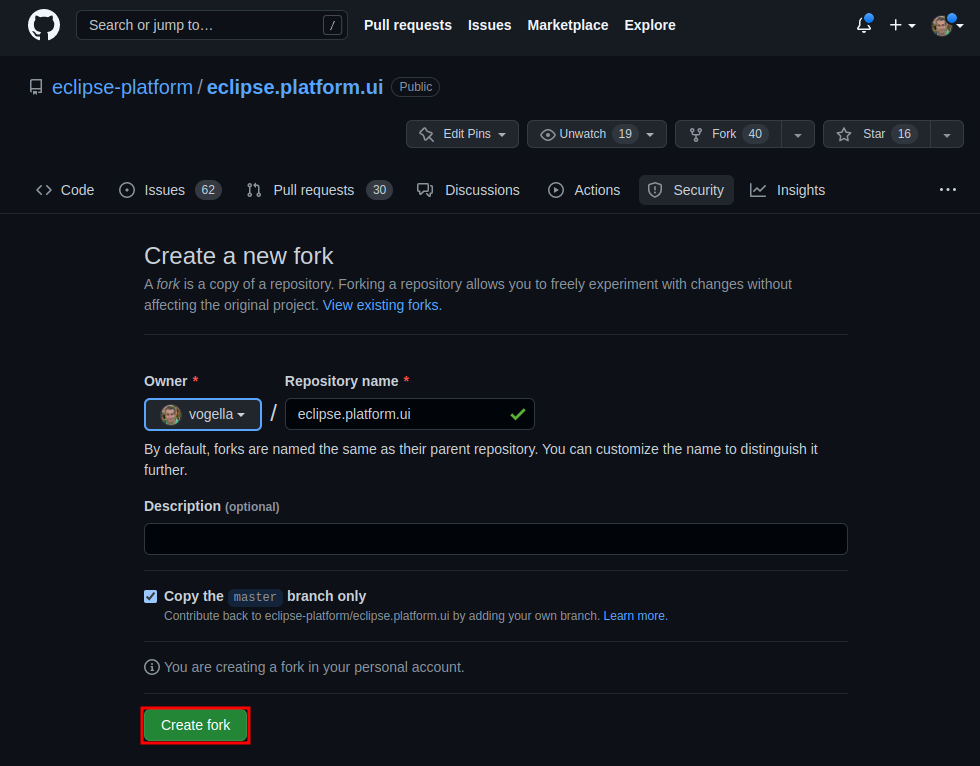Viewport: 980px width, 766px height.
Task: Click the green checkmark in repository name
Action: pyautogui.click(x=518, y=414)
